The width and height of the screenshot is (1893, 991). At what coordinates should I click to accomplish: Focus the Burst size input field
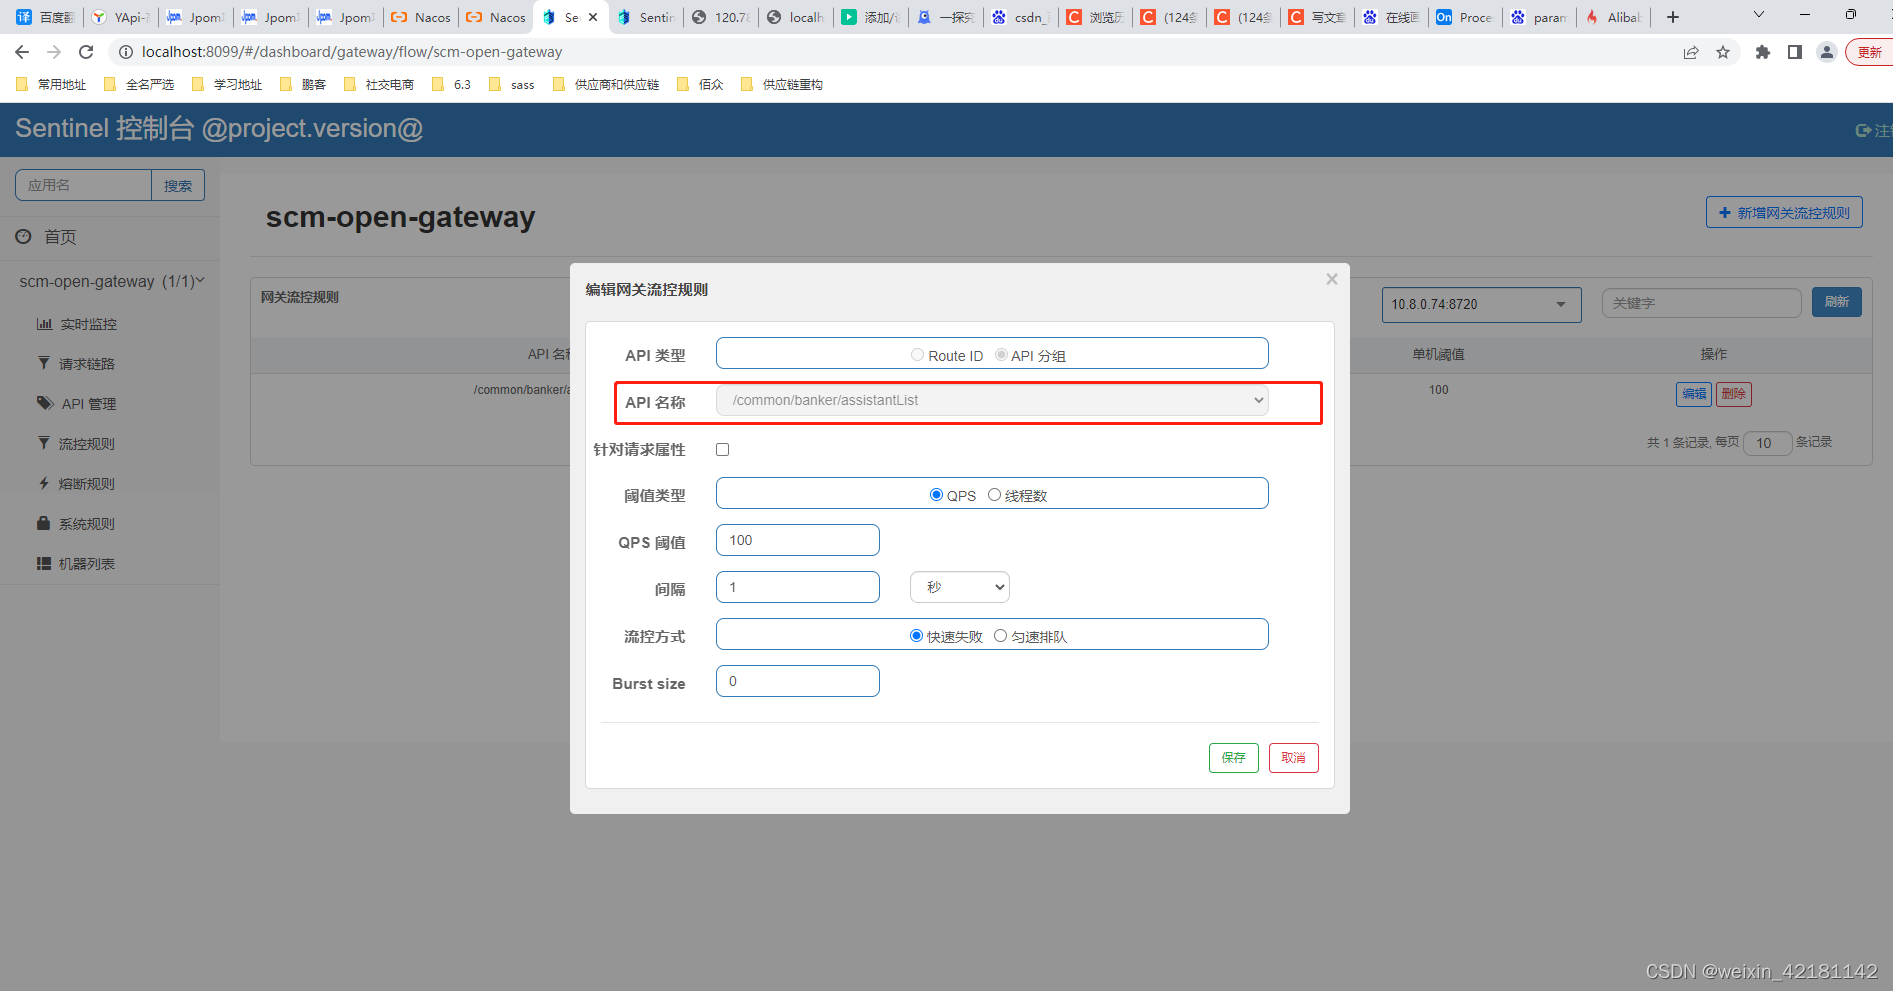pos(798,681)
